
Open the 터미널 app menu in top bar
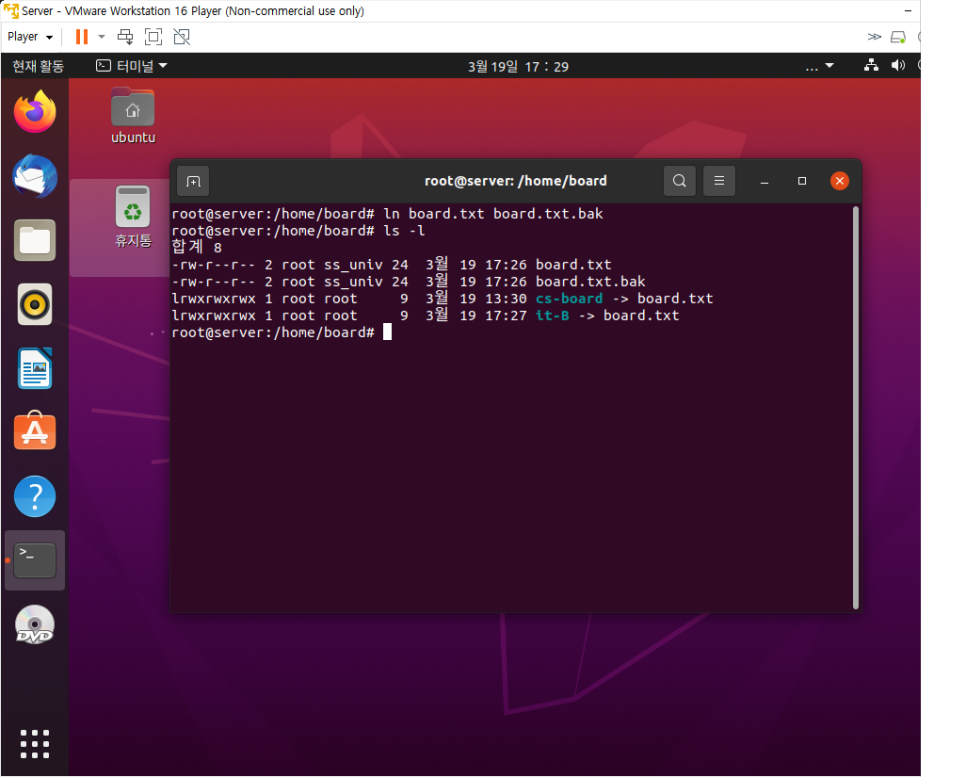click(x=131, y=66)
